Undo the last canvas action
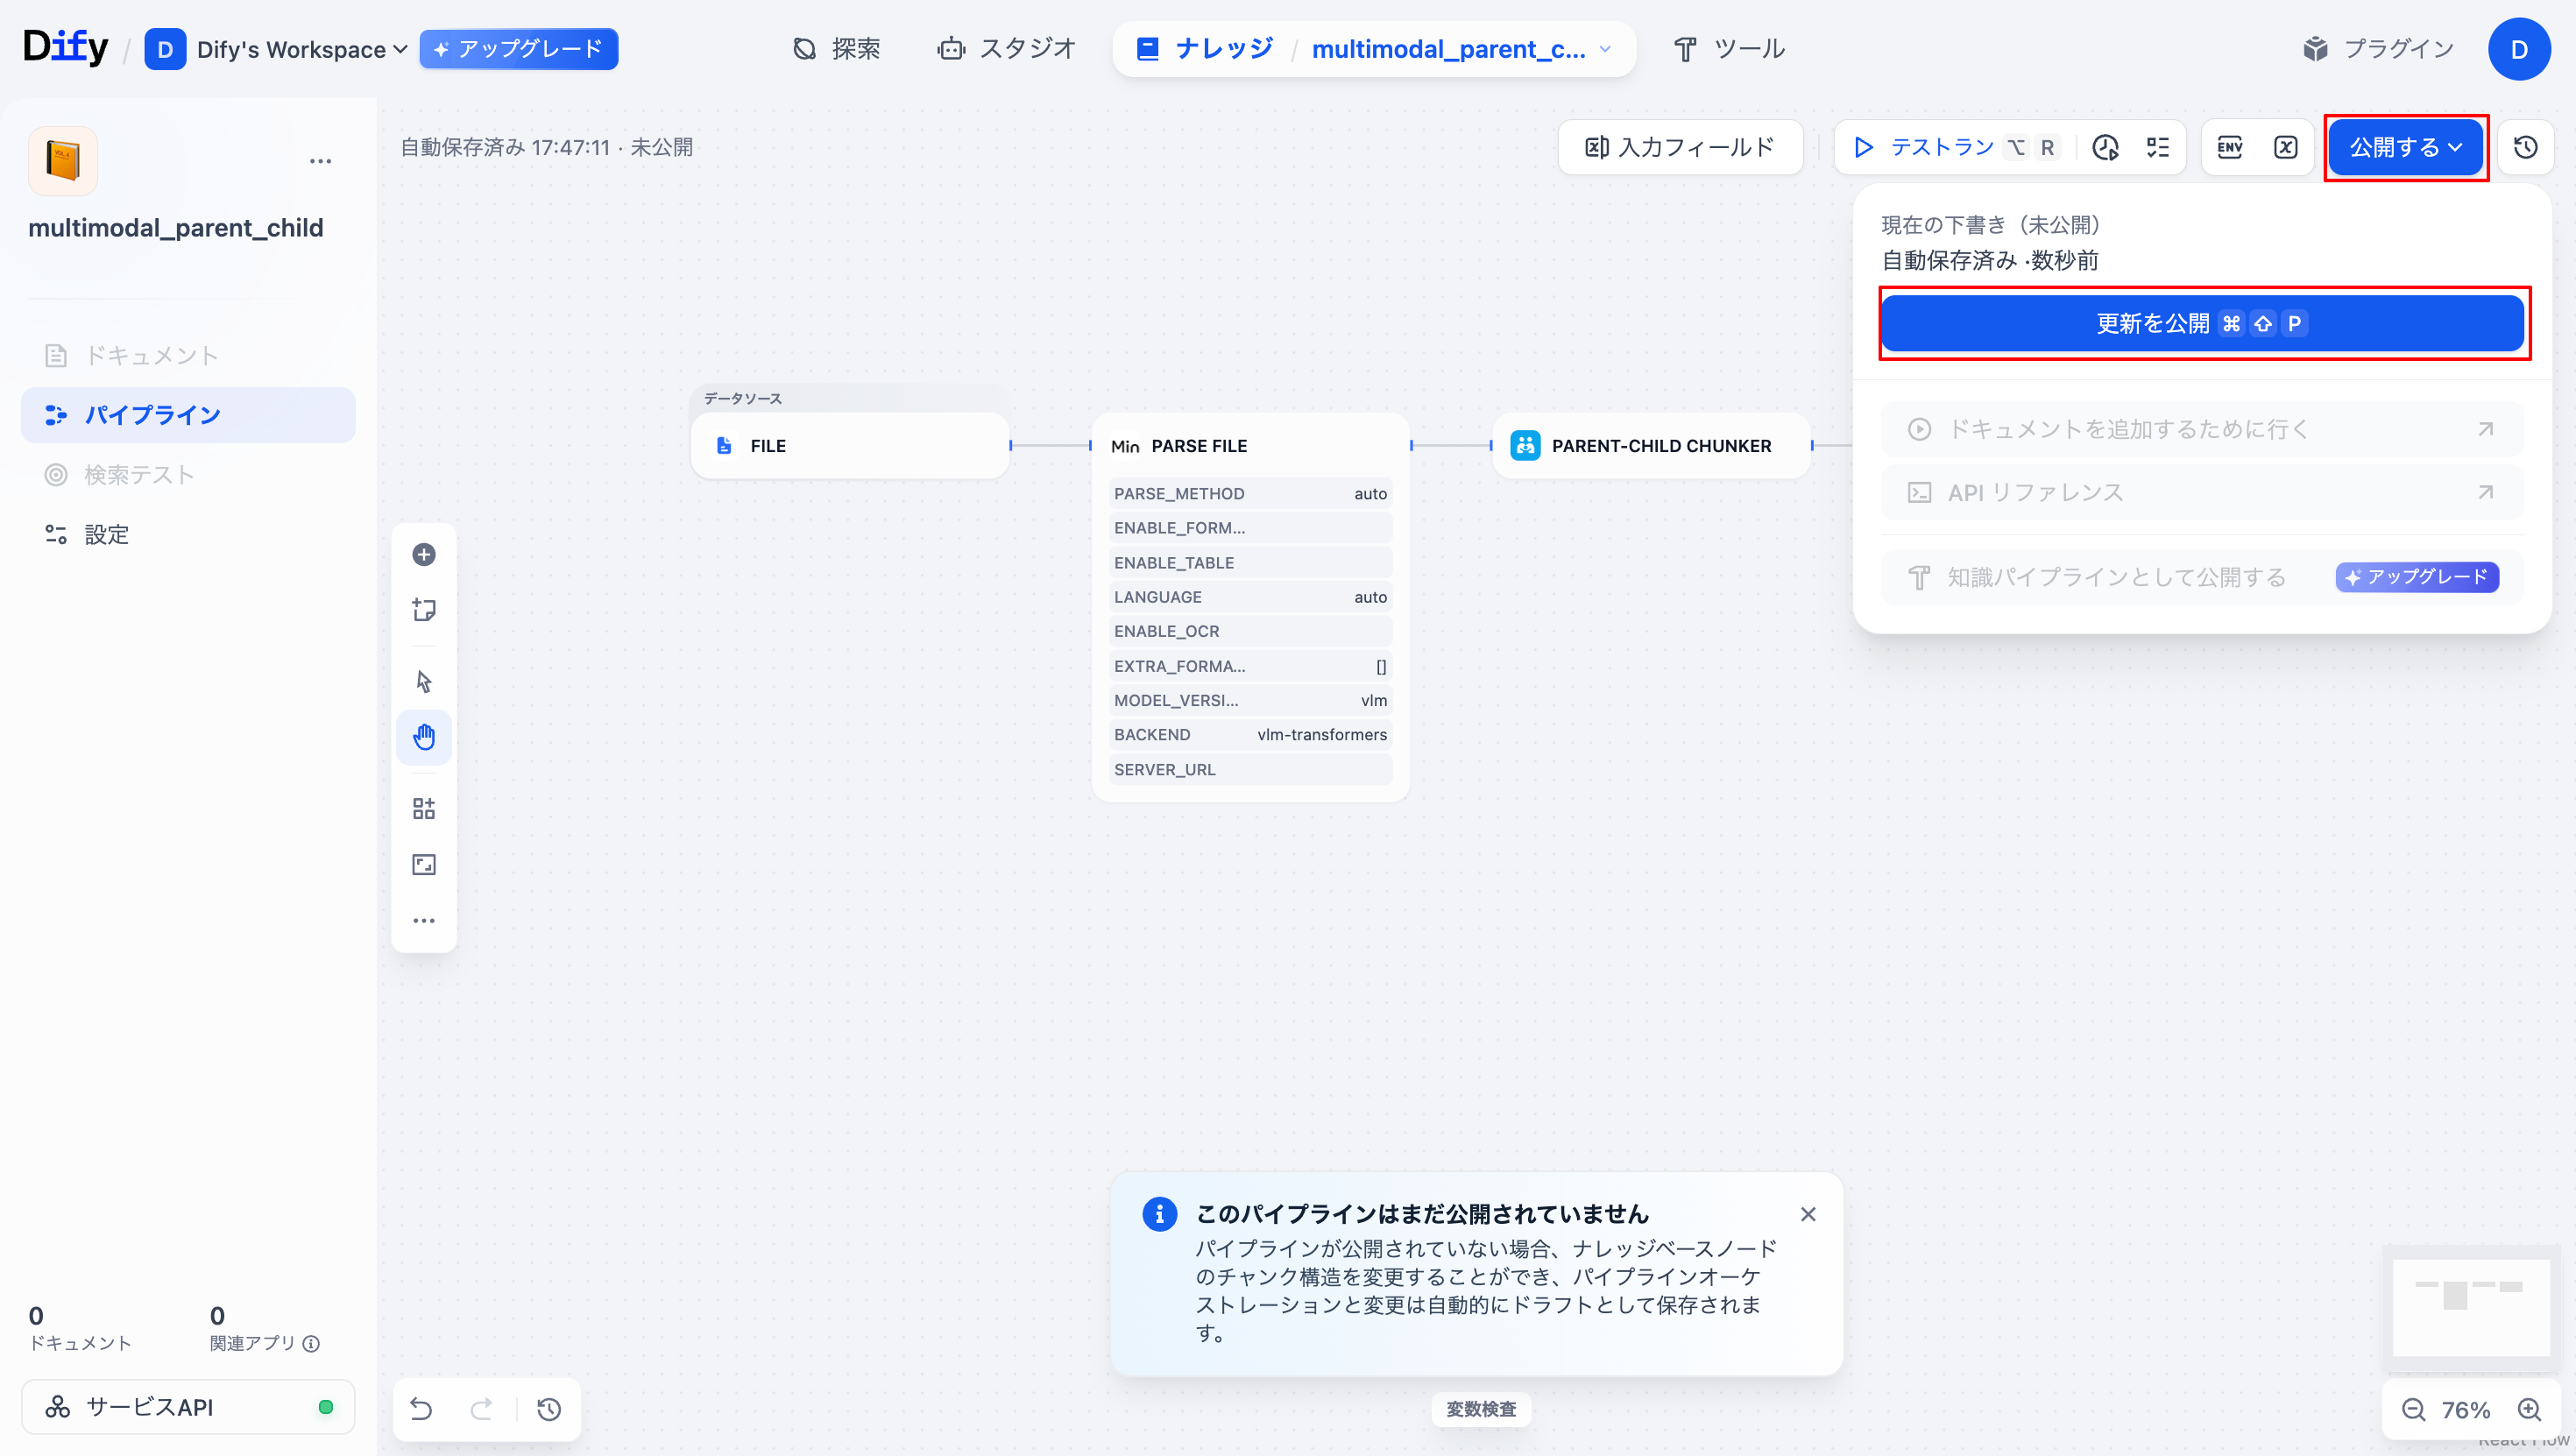The image size is (2576, 1456). tap(421, 1409)
